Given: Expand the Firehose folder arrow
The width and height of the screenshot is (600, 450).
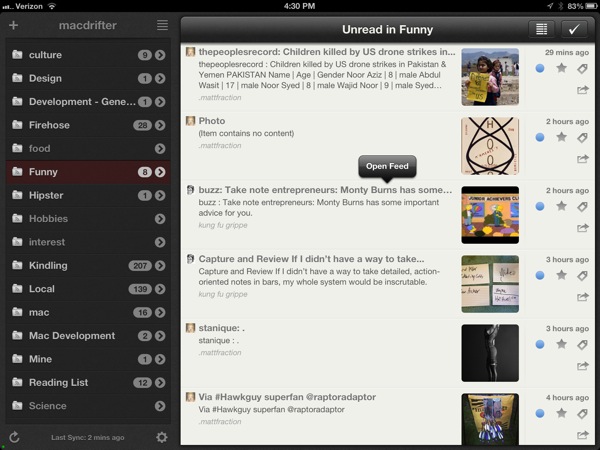Looking at the screenshot, I should point(160,125).
